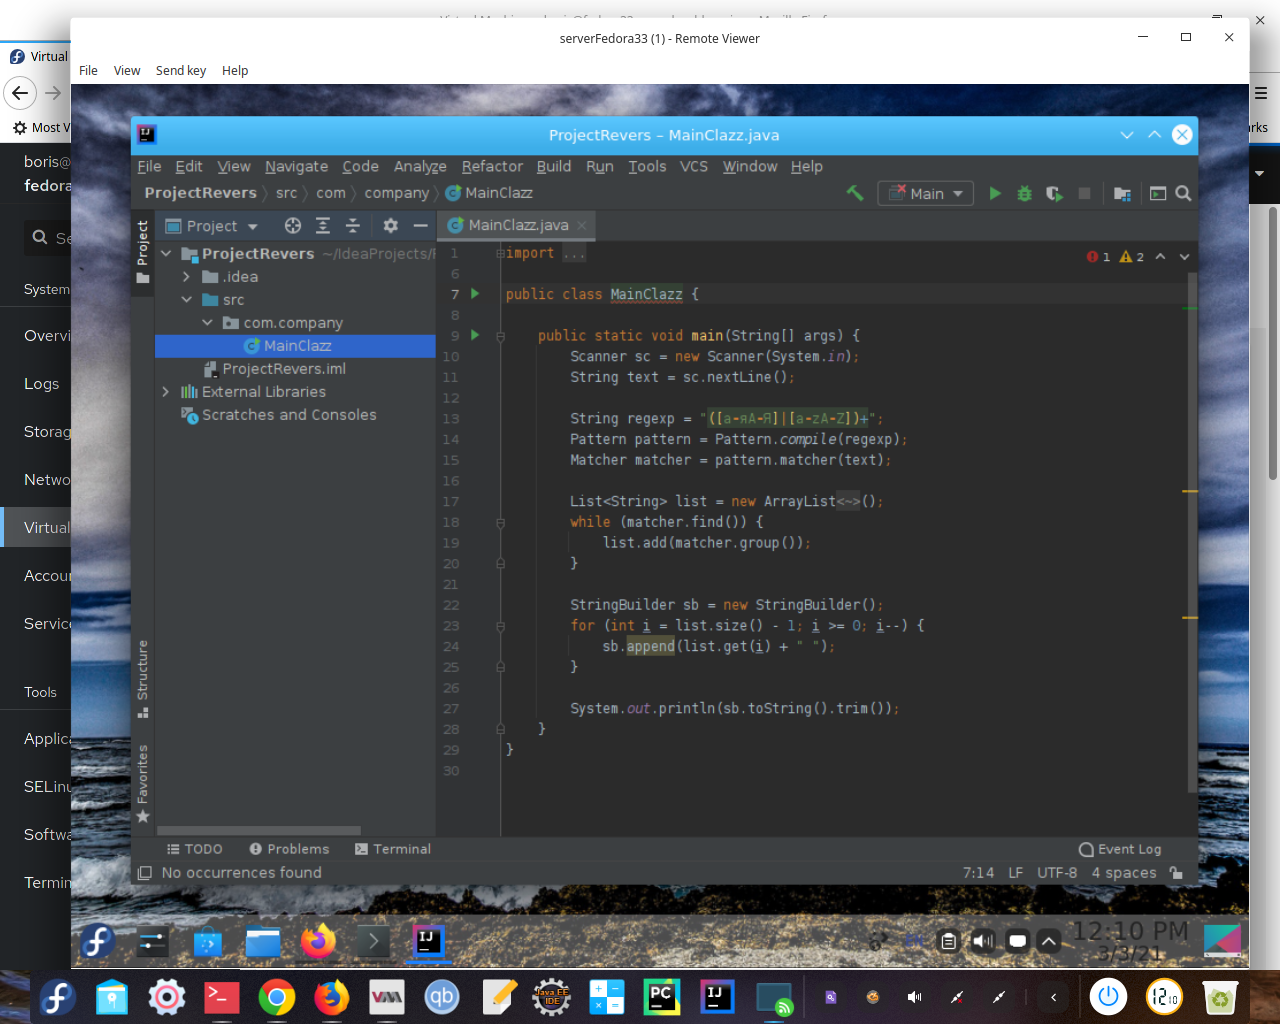Open Project panel options gear icon

(x=390, y=226)
